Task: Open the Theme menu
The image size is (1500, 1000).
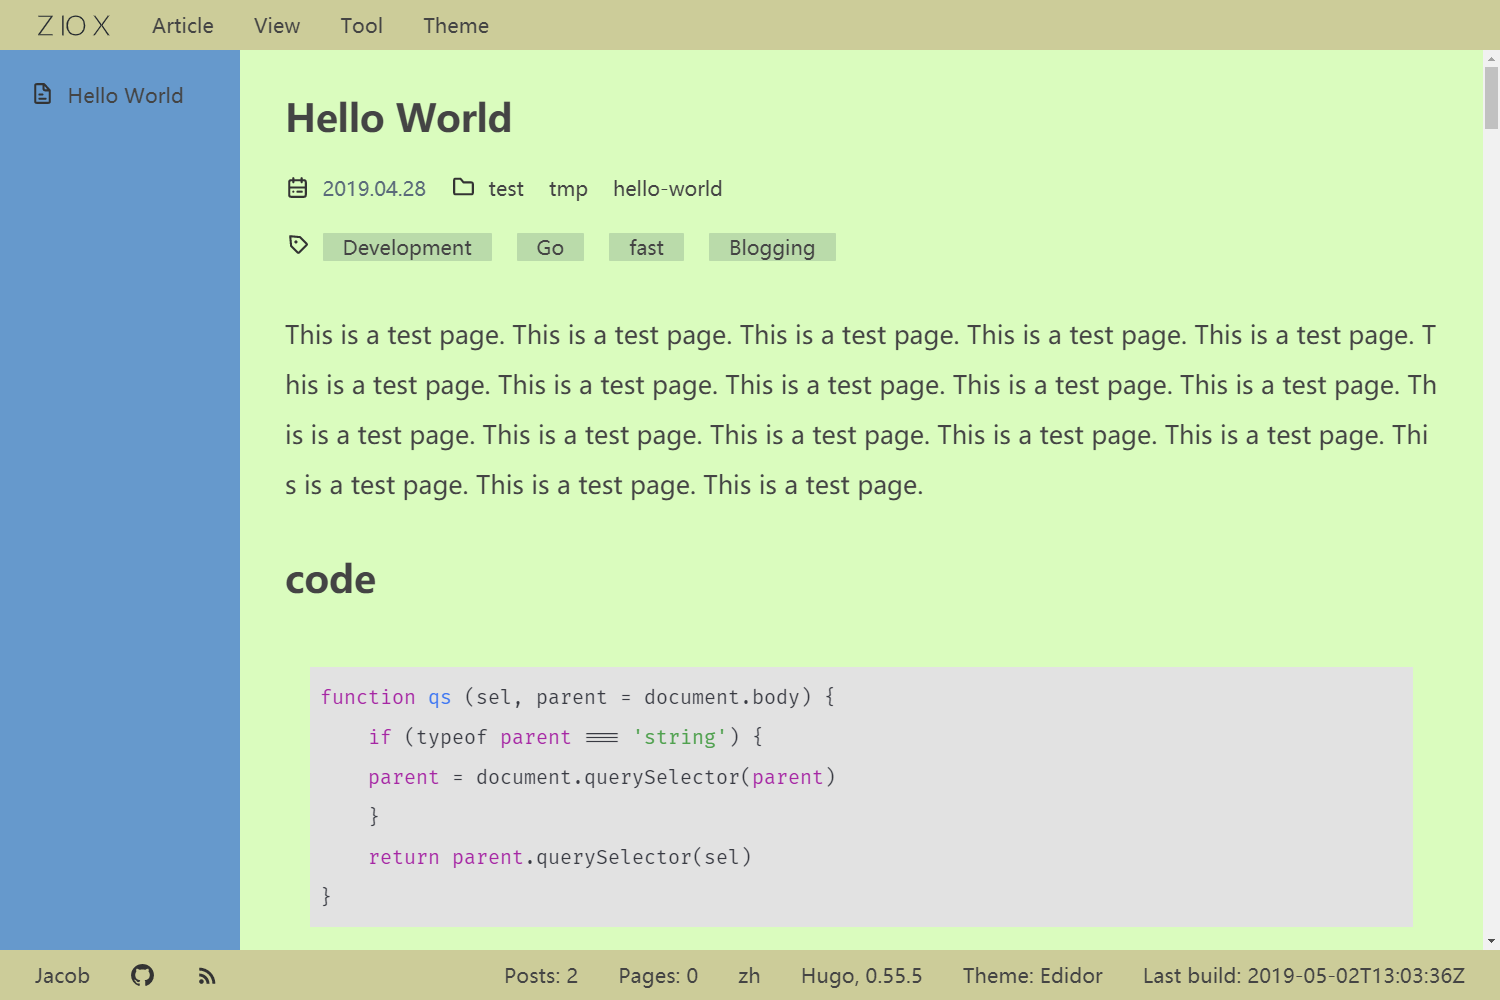Action: click(456, 26)
